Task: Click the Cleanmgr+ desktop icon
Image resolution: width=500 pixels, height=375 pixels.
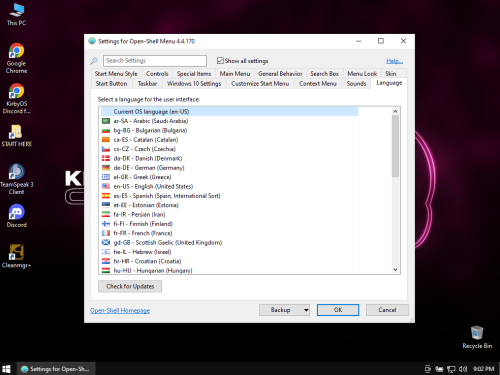Action: pyautogui.click(x=16, y=256)
